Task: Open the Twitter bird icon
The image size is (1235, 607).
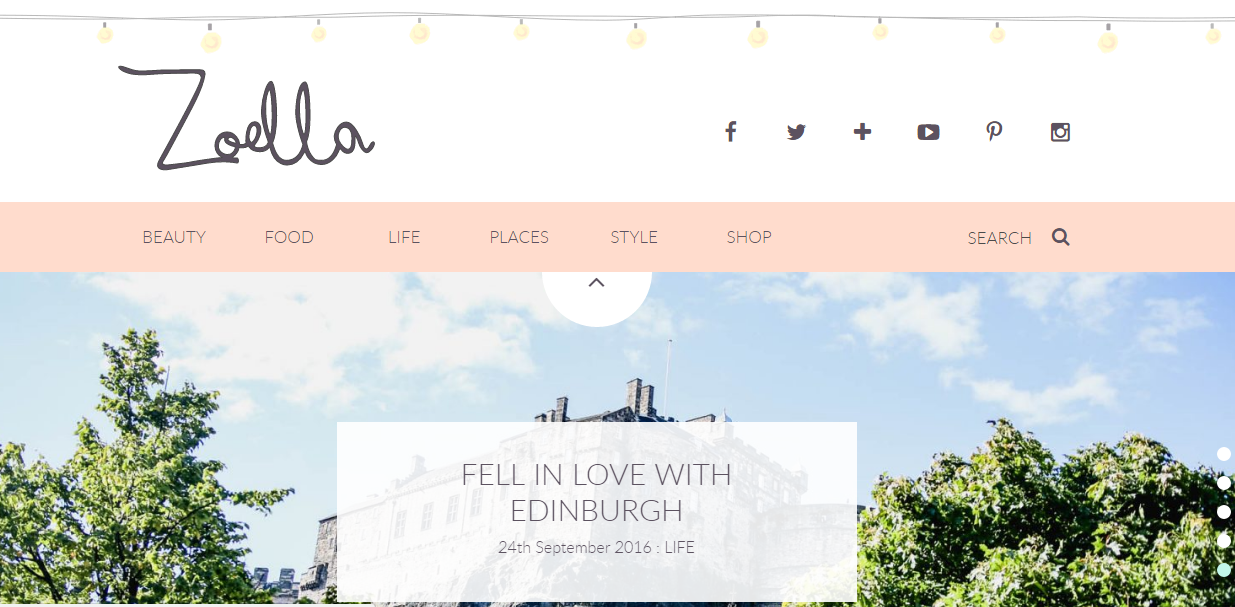Action: tap(796, 131)
